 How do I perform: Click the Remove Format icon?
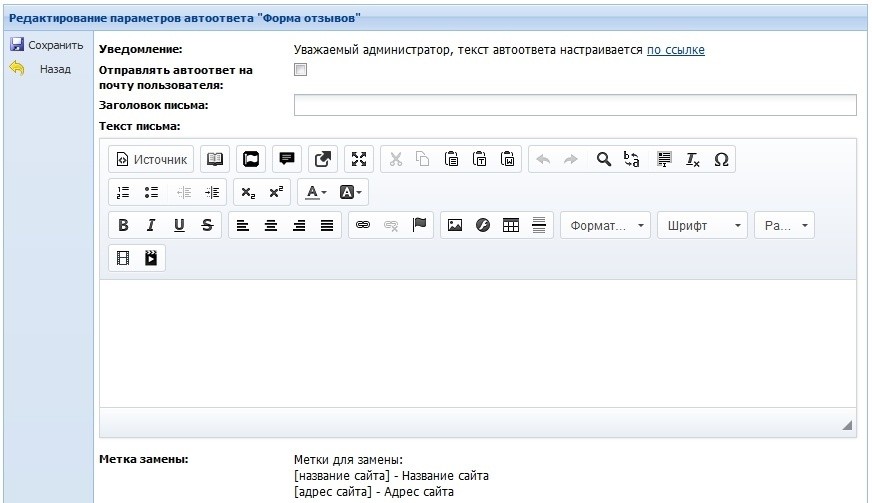click(692, 159)
